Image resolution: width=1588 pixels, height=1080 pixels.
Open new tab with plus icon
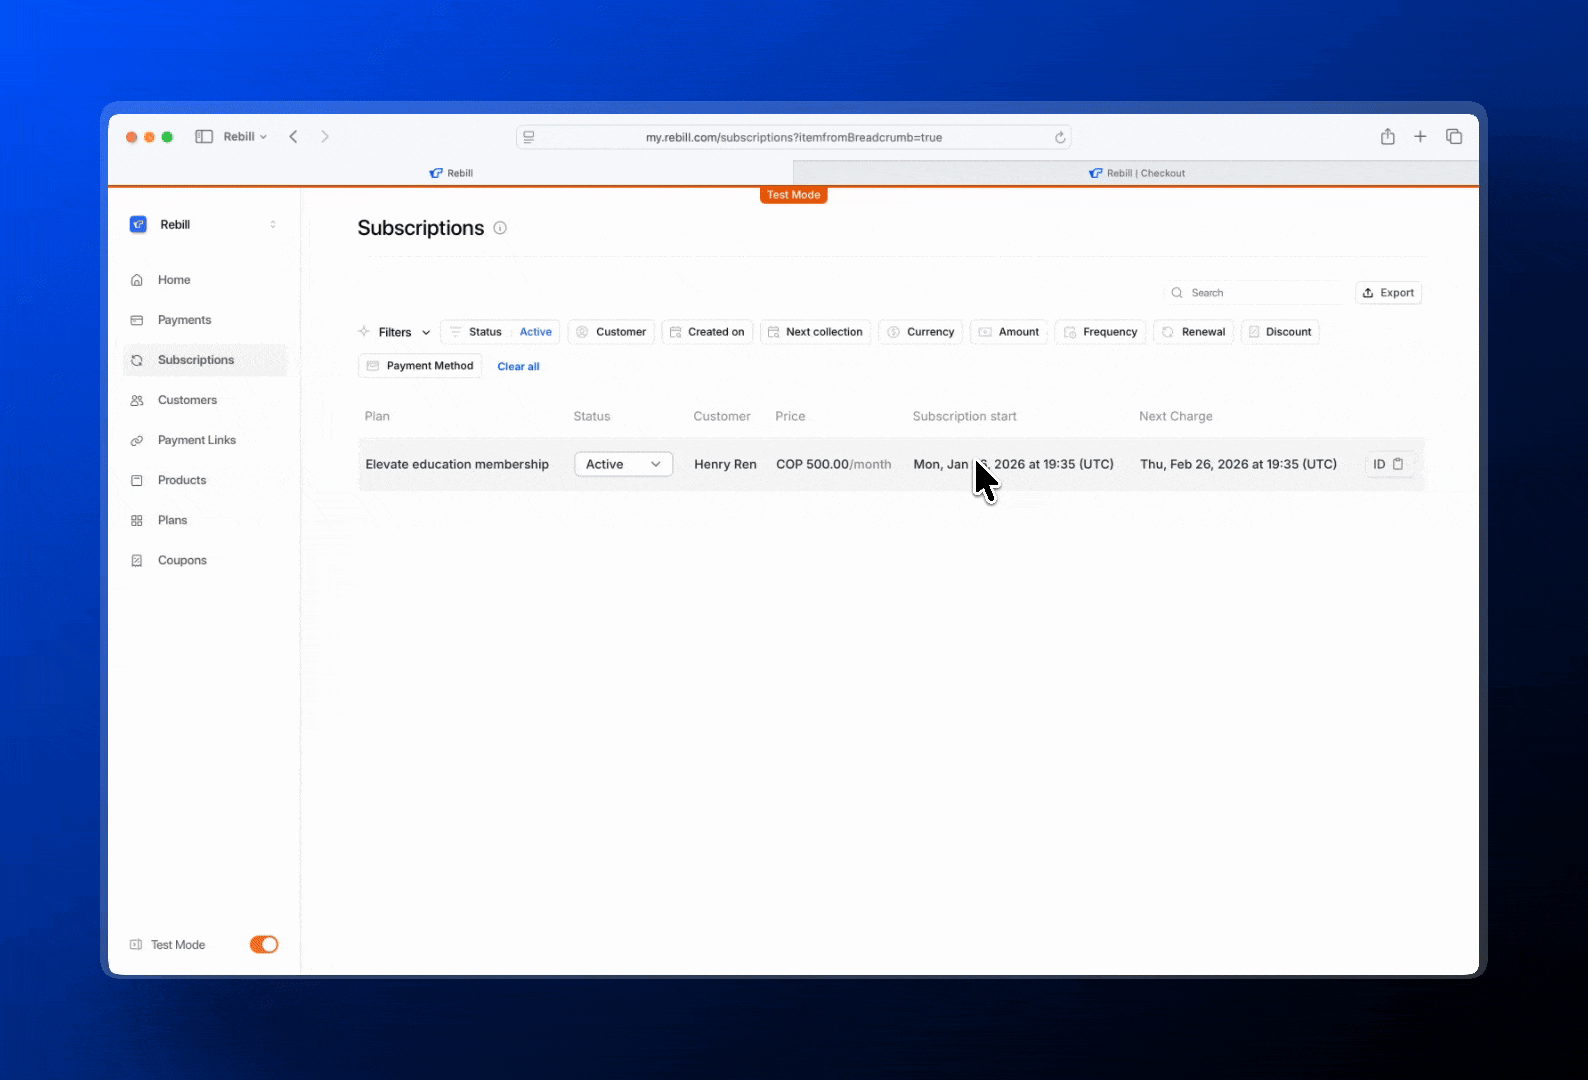[1420, 137]
